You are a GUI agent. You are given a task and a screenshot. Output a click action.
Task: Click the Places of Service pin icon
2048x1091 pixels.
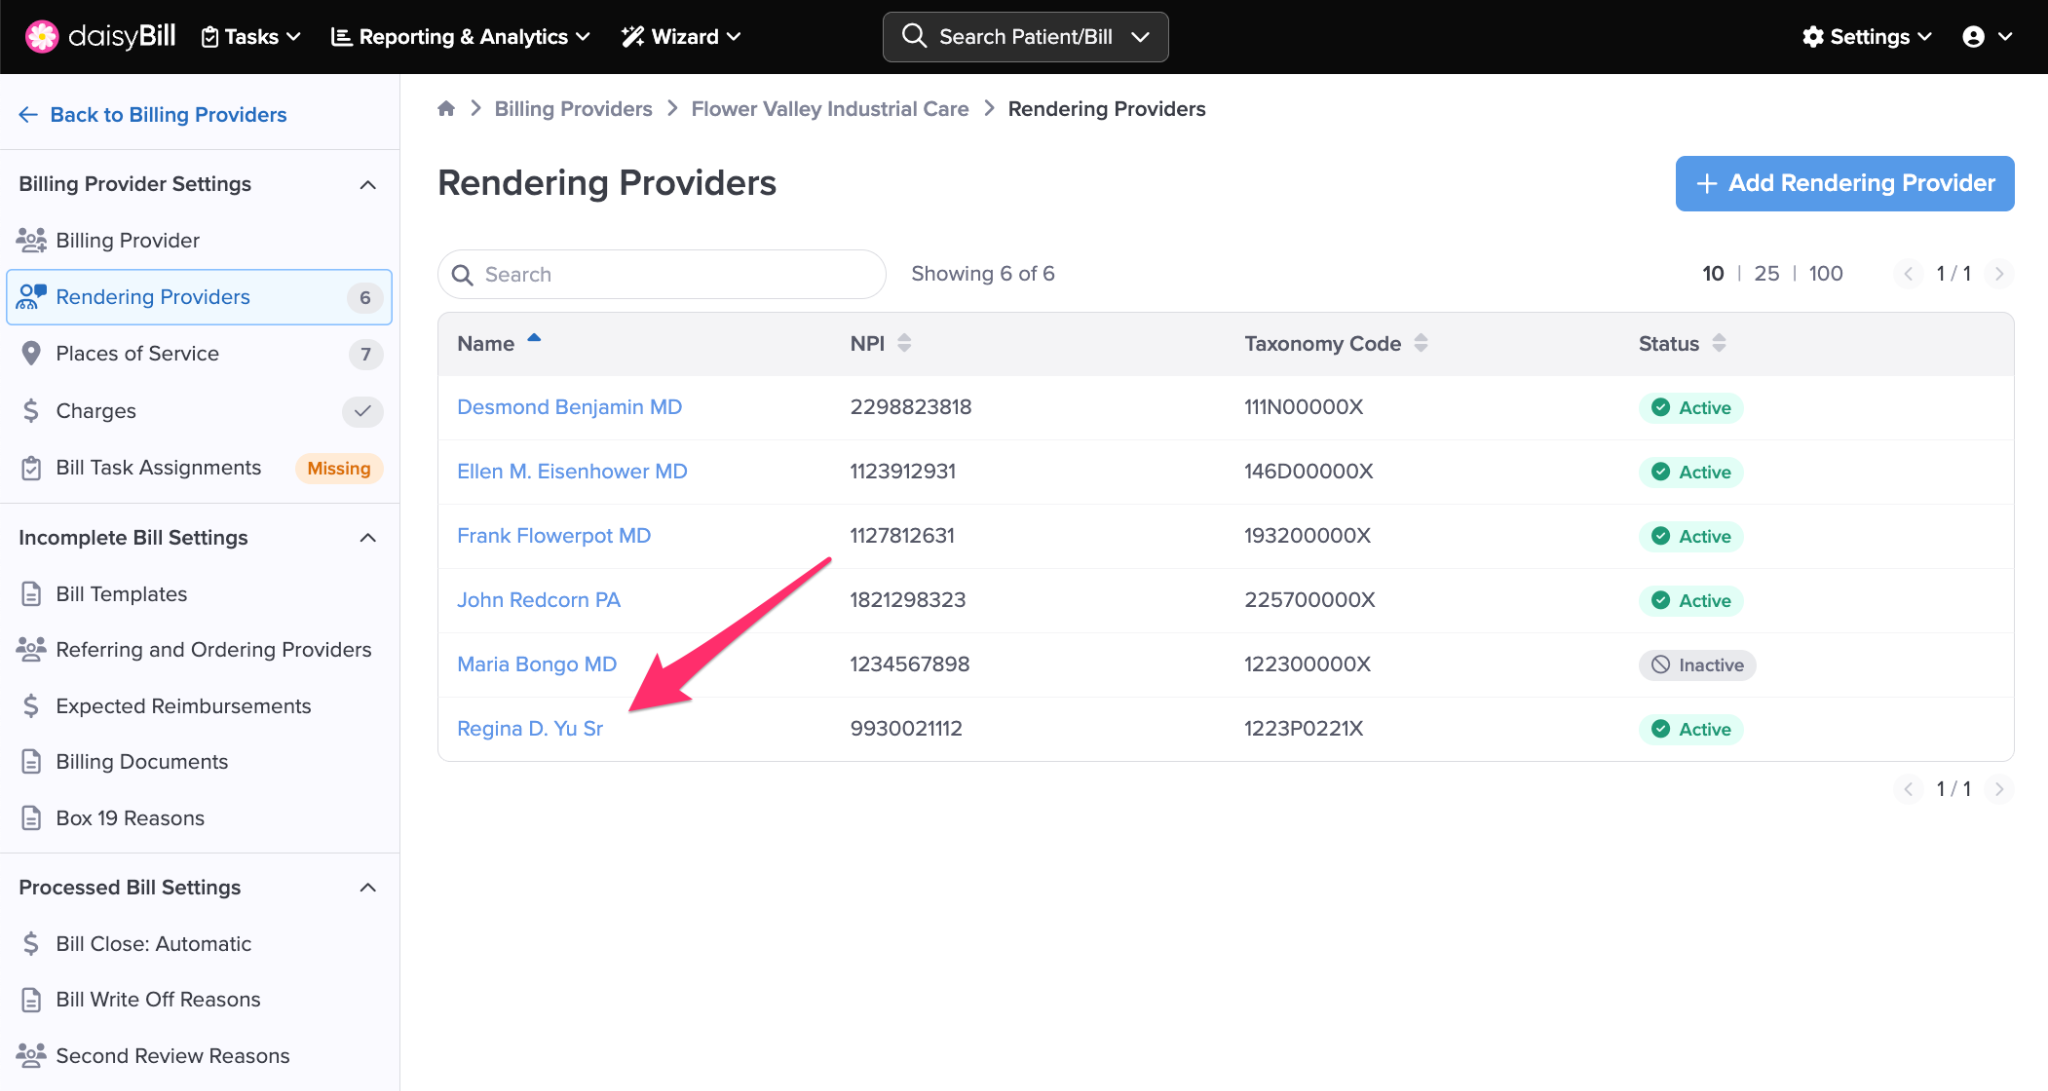(x=31, y=353)
